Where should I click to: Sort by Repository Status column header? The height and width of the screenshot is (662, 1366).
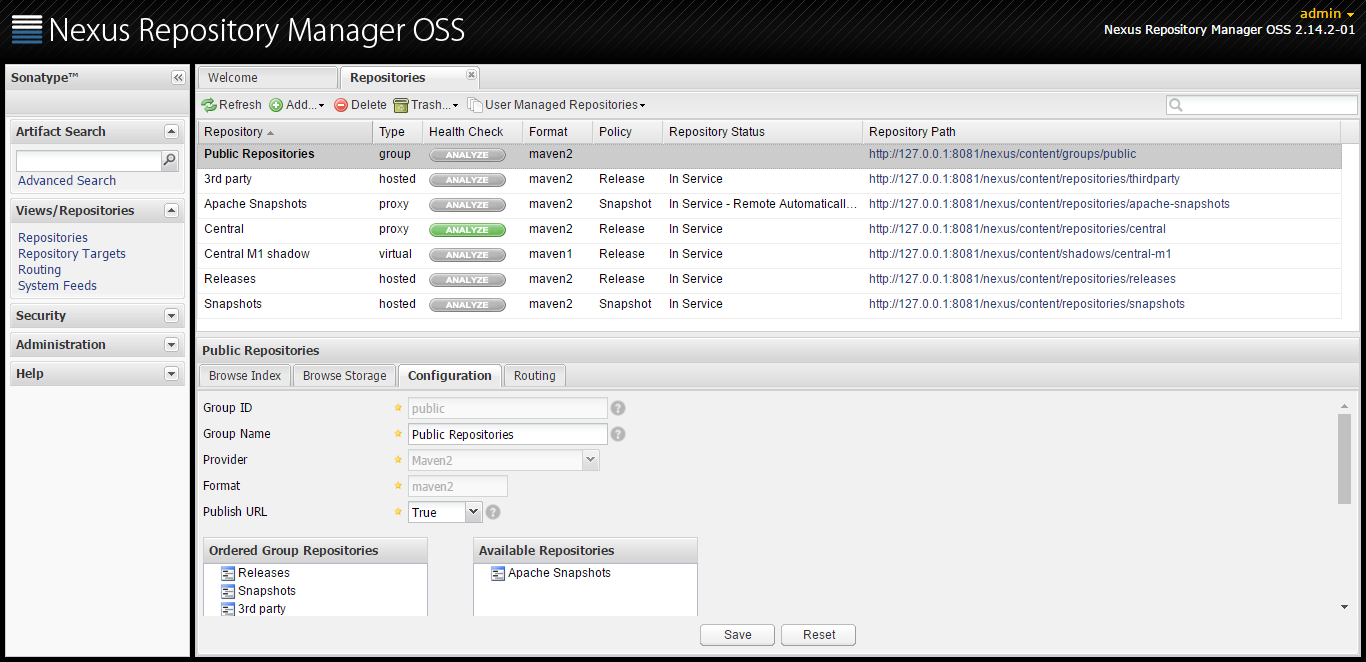pyautogui.click(x=762, y=132)
